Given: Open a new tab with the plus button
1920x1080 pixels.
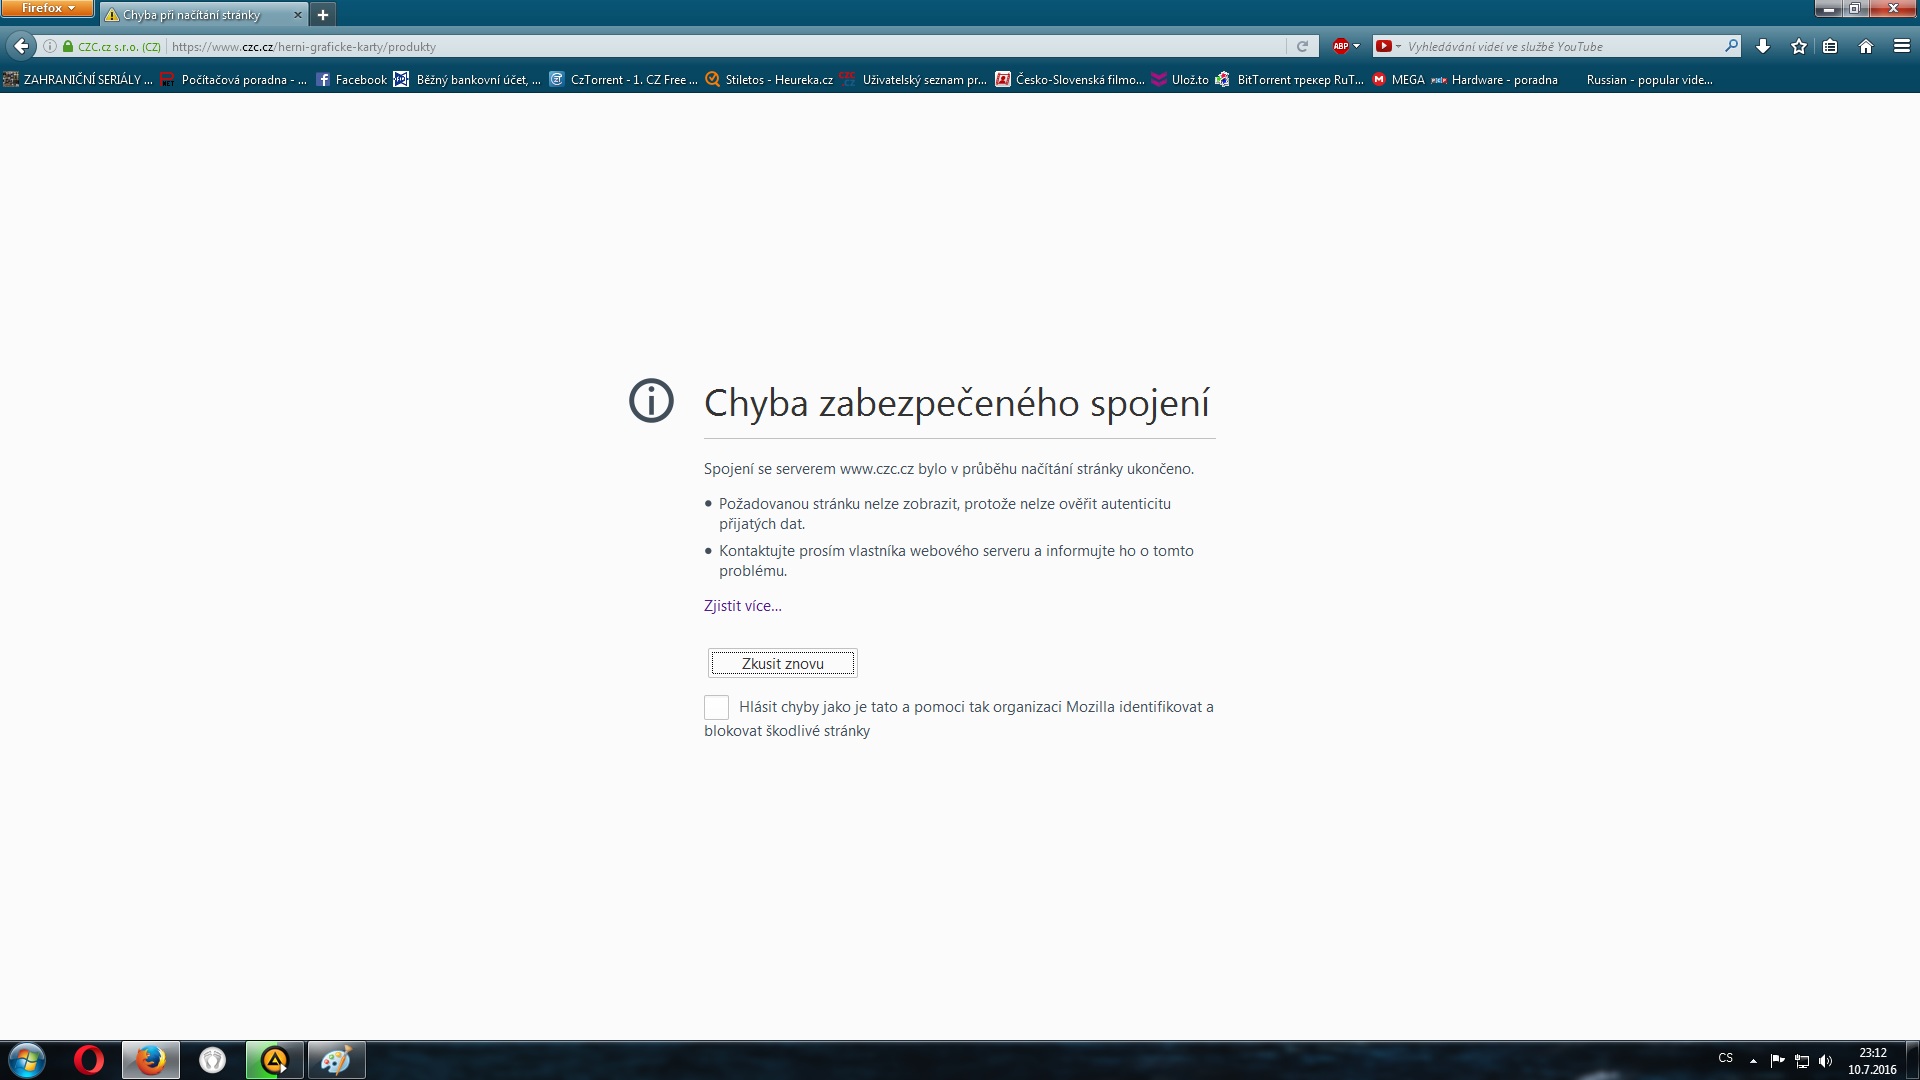Looking at the screenshot, I should (x=323, y=15).
